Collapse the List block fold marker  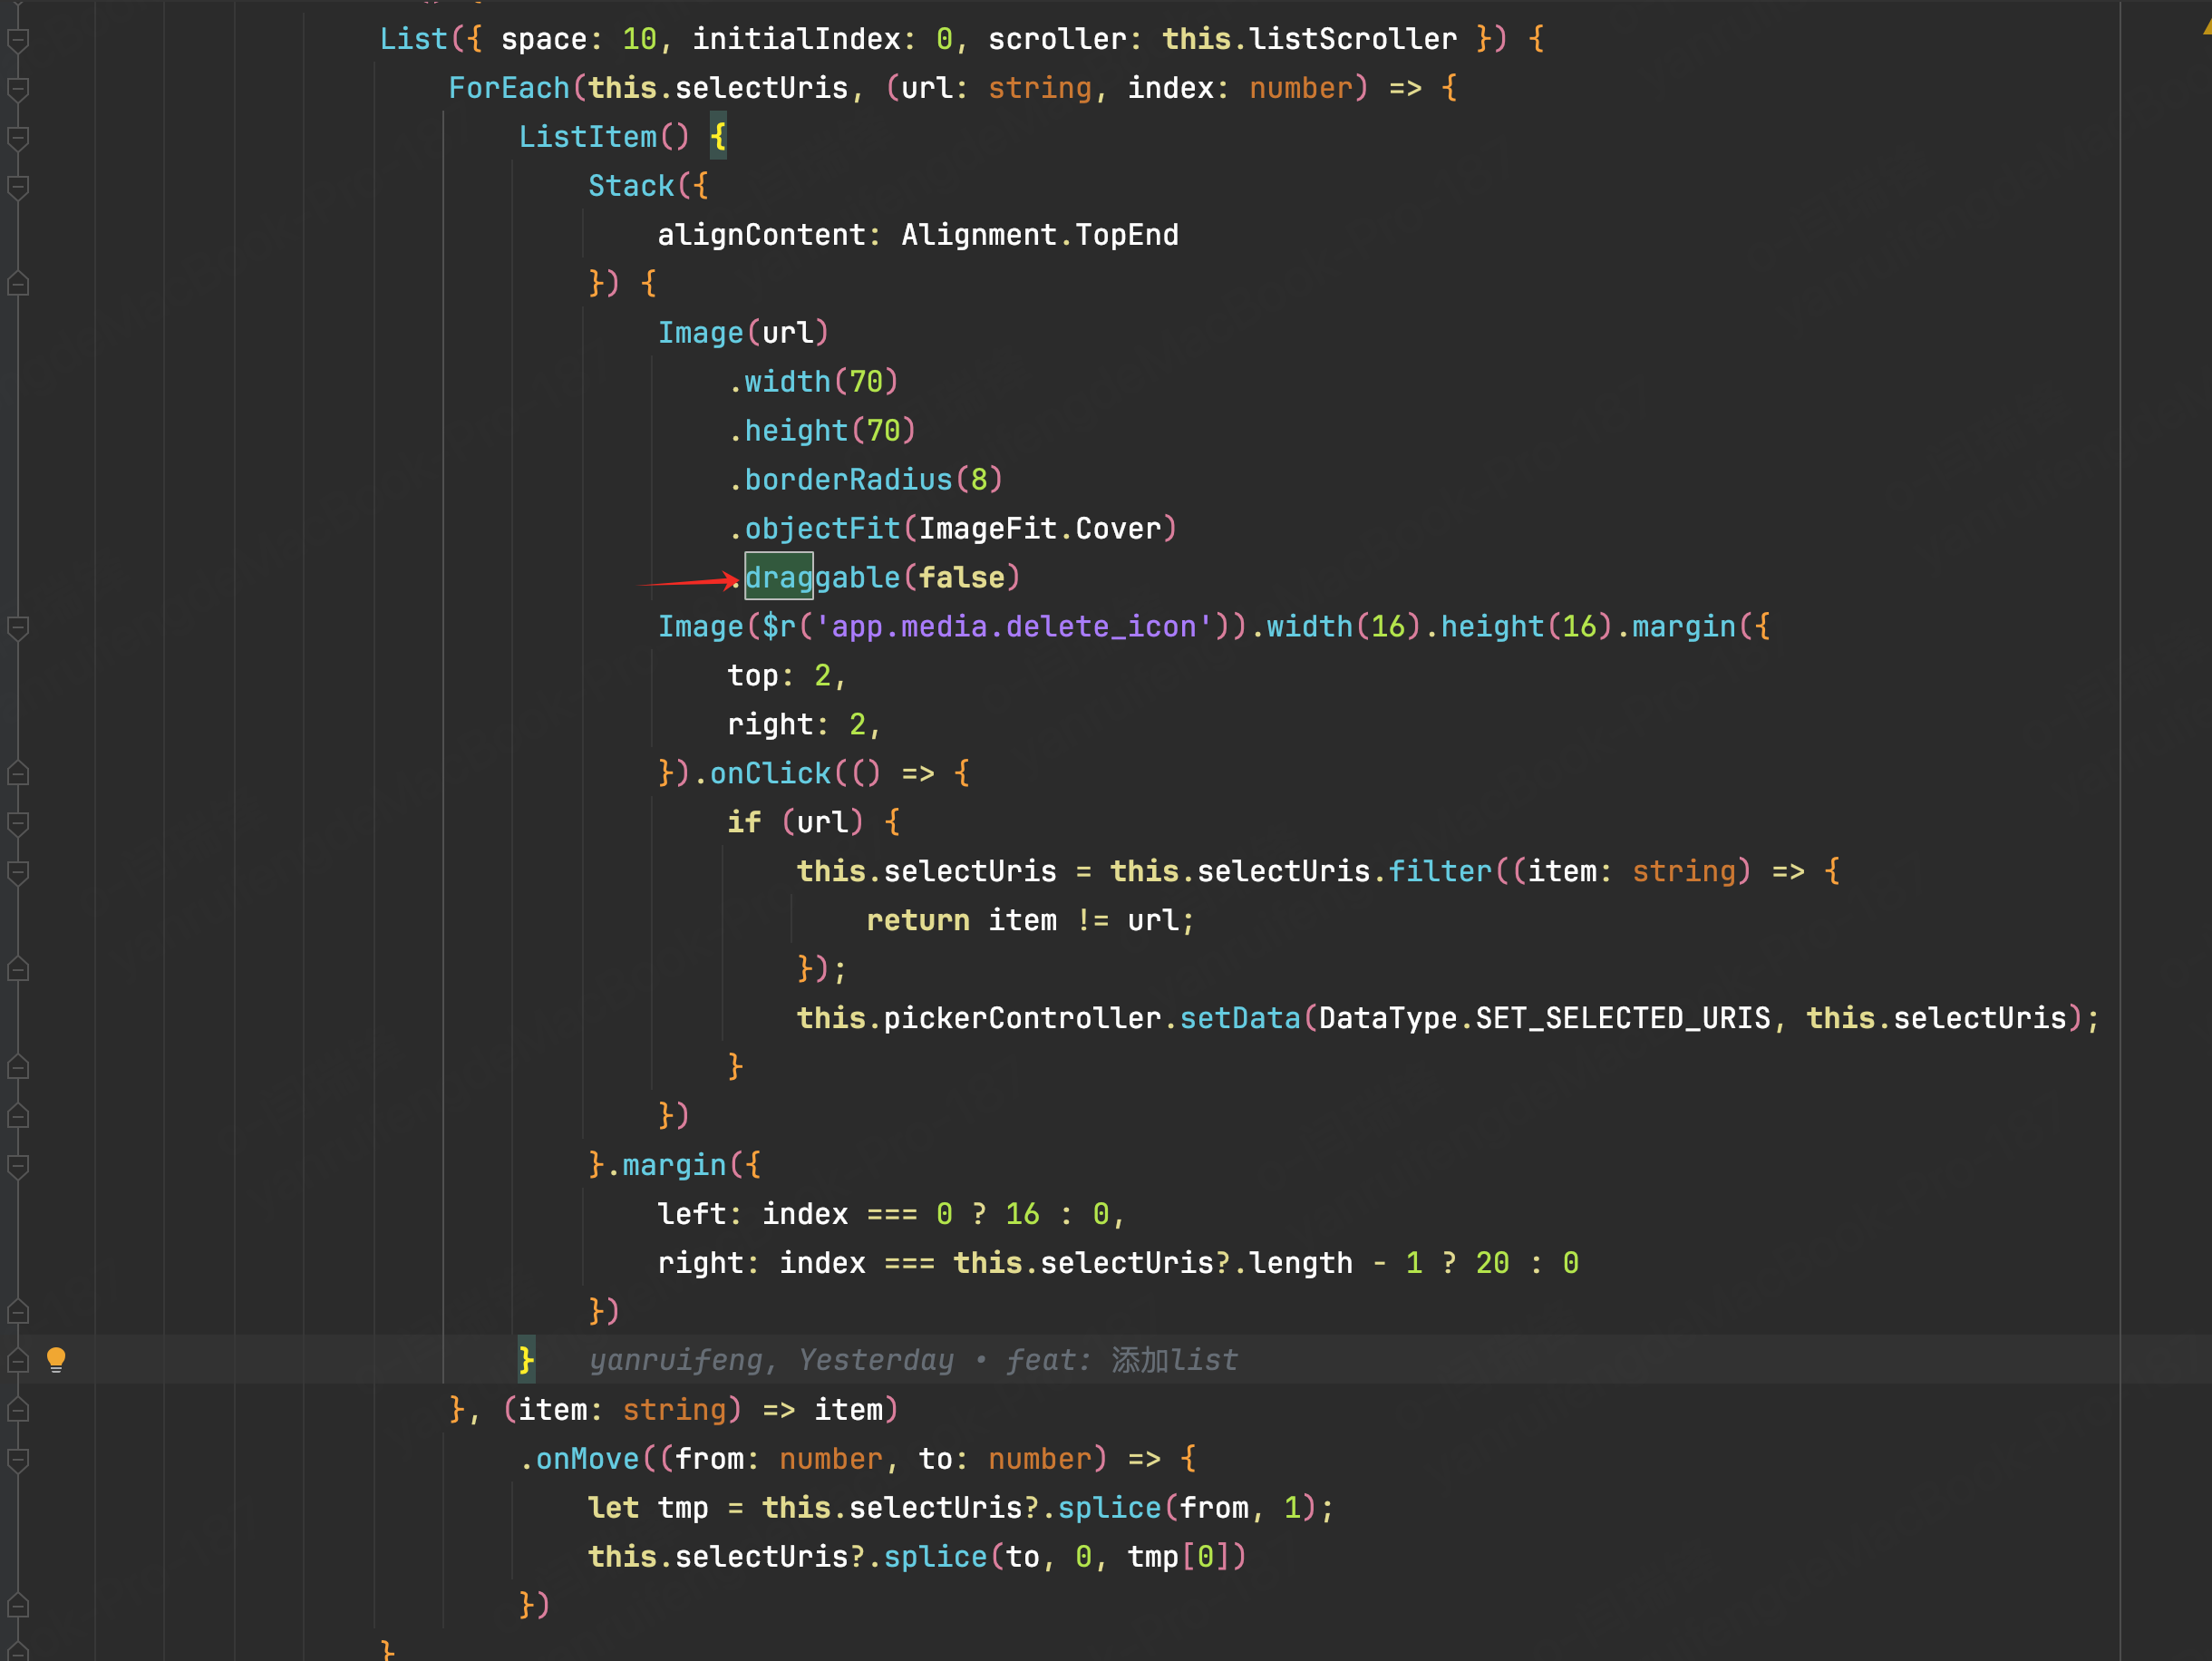click(x=18, y=40)
